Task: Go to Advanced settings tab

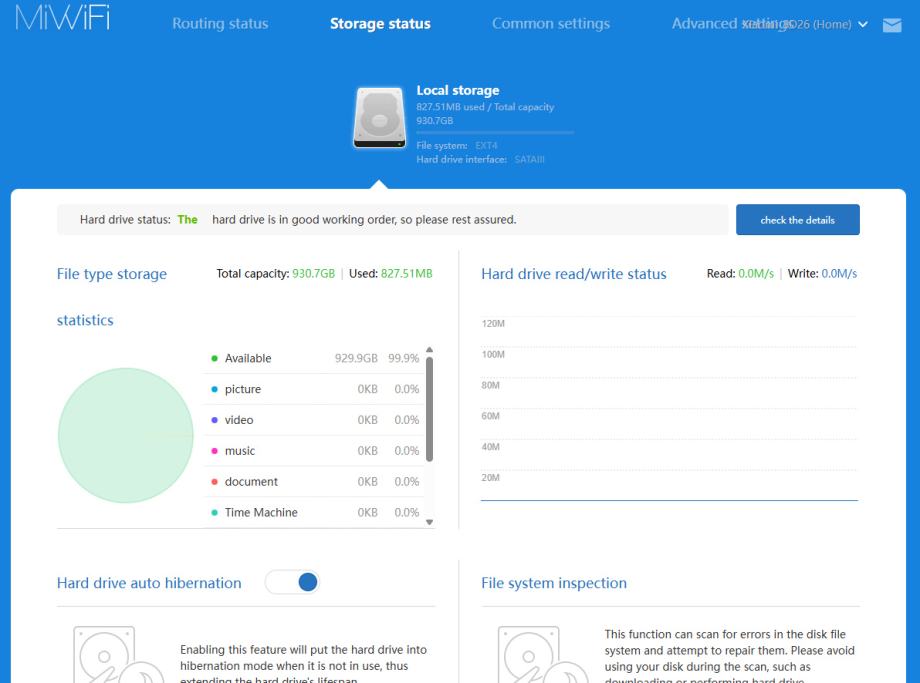Action: point(733,23)
